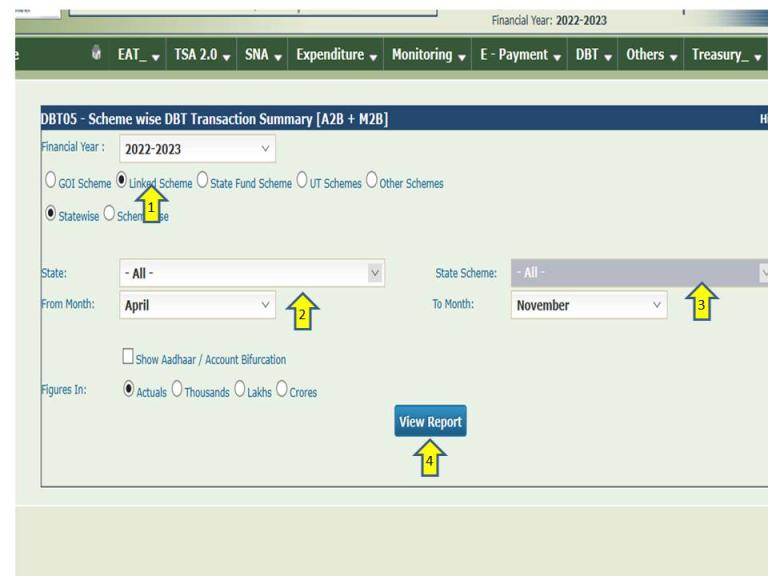Click the home icon before EAT_ menu

click(x=96, y=52)
